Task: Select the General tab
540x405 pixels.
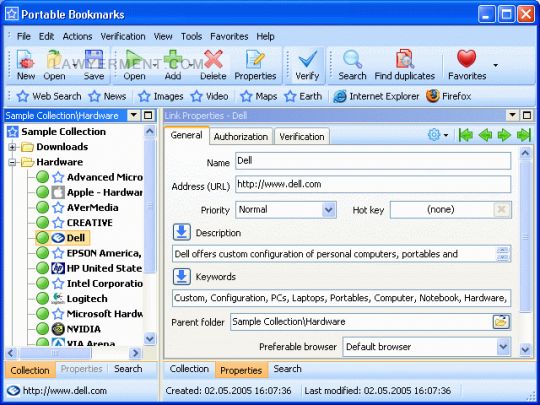Action: [x=186, y=135]
